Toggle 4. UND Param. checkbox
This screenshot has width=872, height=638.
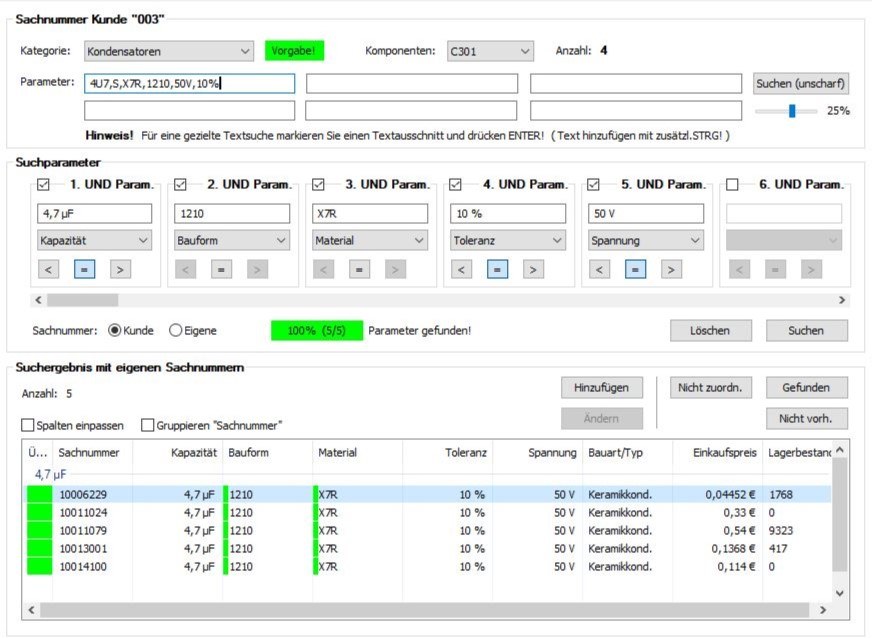pos(455,184)
